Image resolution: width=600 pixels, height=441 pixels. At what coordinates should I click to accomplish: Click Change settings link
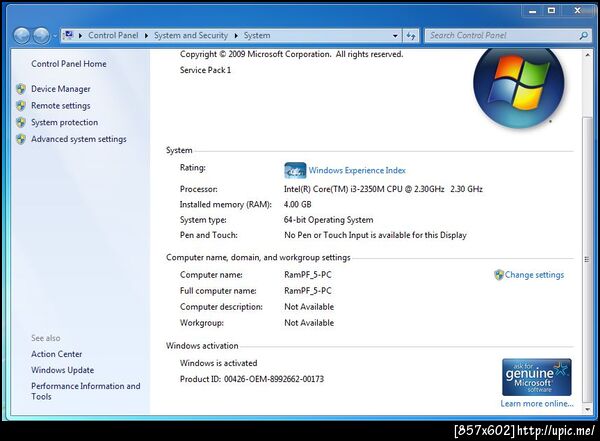click(534, 275)
